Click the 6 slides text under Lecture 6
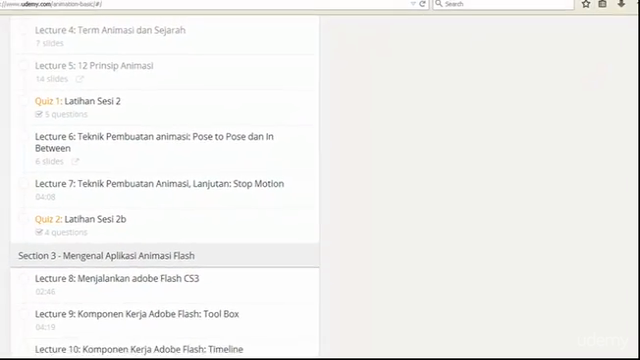This screenshot has width=640, height=360. 49,162
